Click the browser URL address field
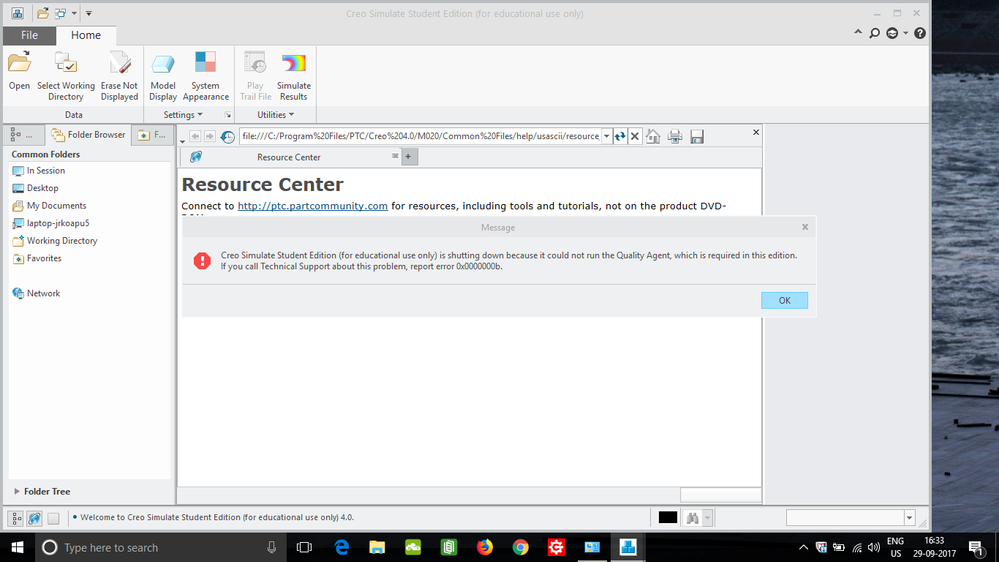Image resolution: width=999 pixels, height=562 pixels. pyautogui.click(x=420, y=136)
